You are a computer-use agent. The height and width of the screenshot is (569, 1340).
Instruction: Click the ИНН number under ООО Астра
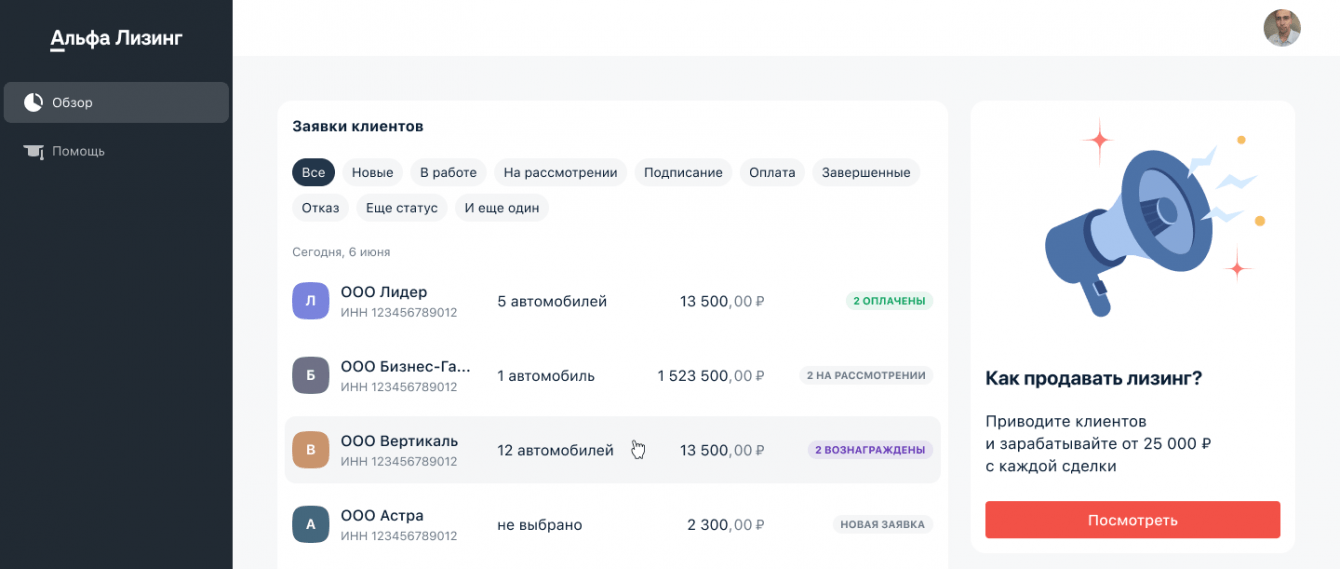tap(399, 536)
